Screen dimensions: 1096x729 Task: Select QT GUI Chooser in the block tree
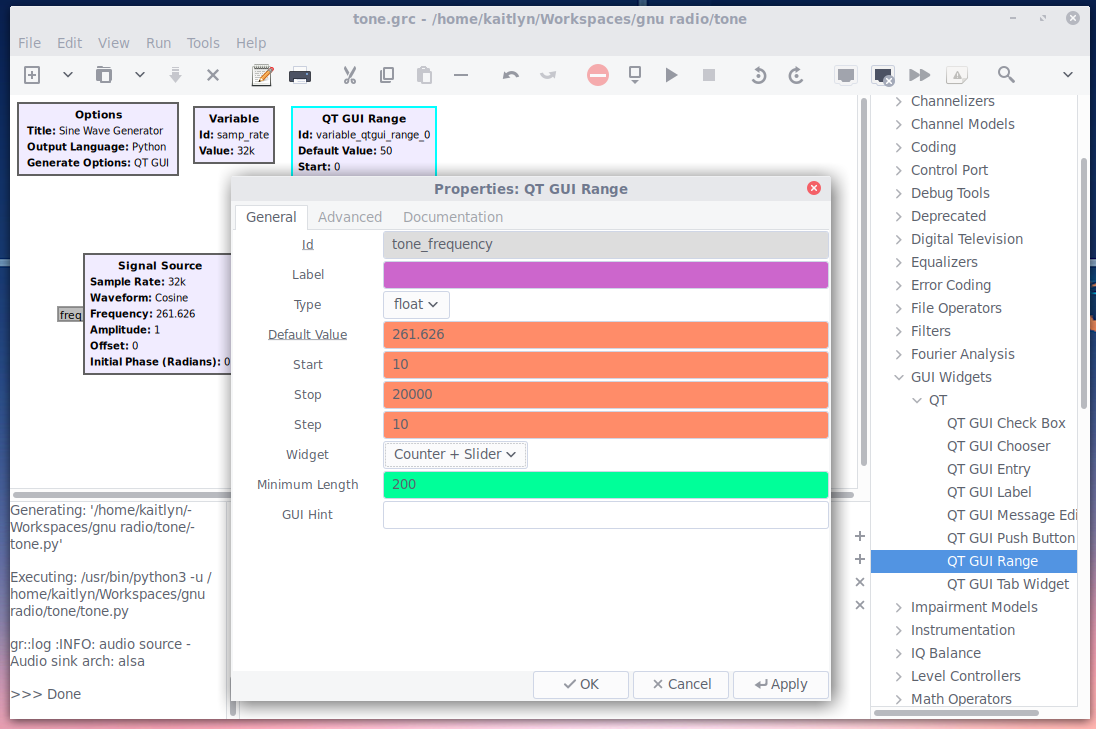pyautogui.click(x=998, y=446)
